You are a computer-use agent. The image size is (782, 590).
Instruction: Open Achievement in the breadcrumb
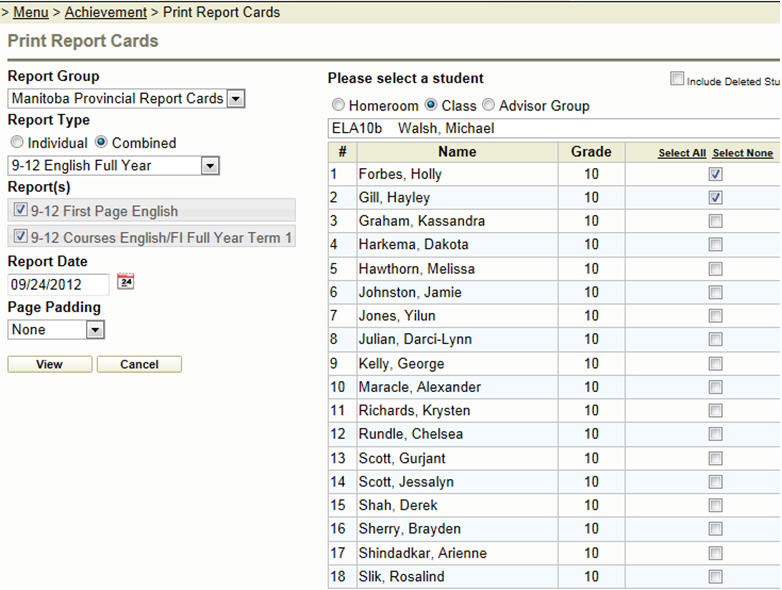coord(105,13)
